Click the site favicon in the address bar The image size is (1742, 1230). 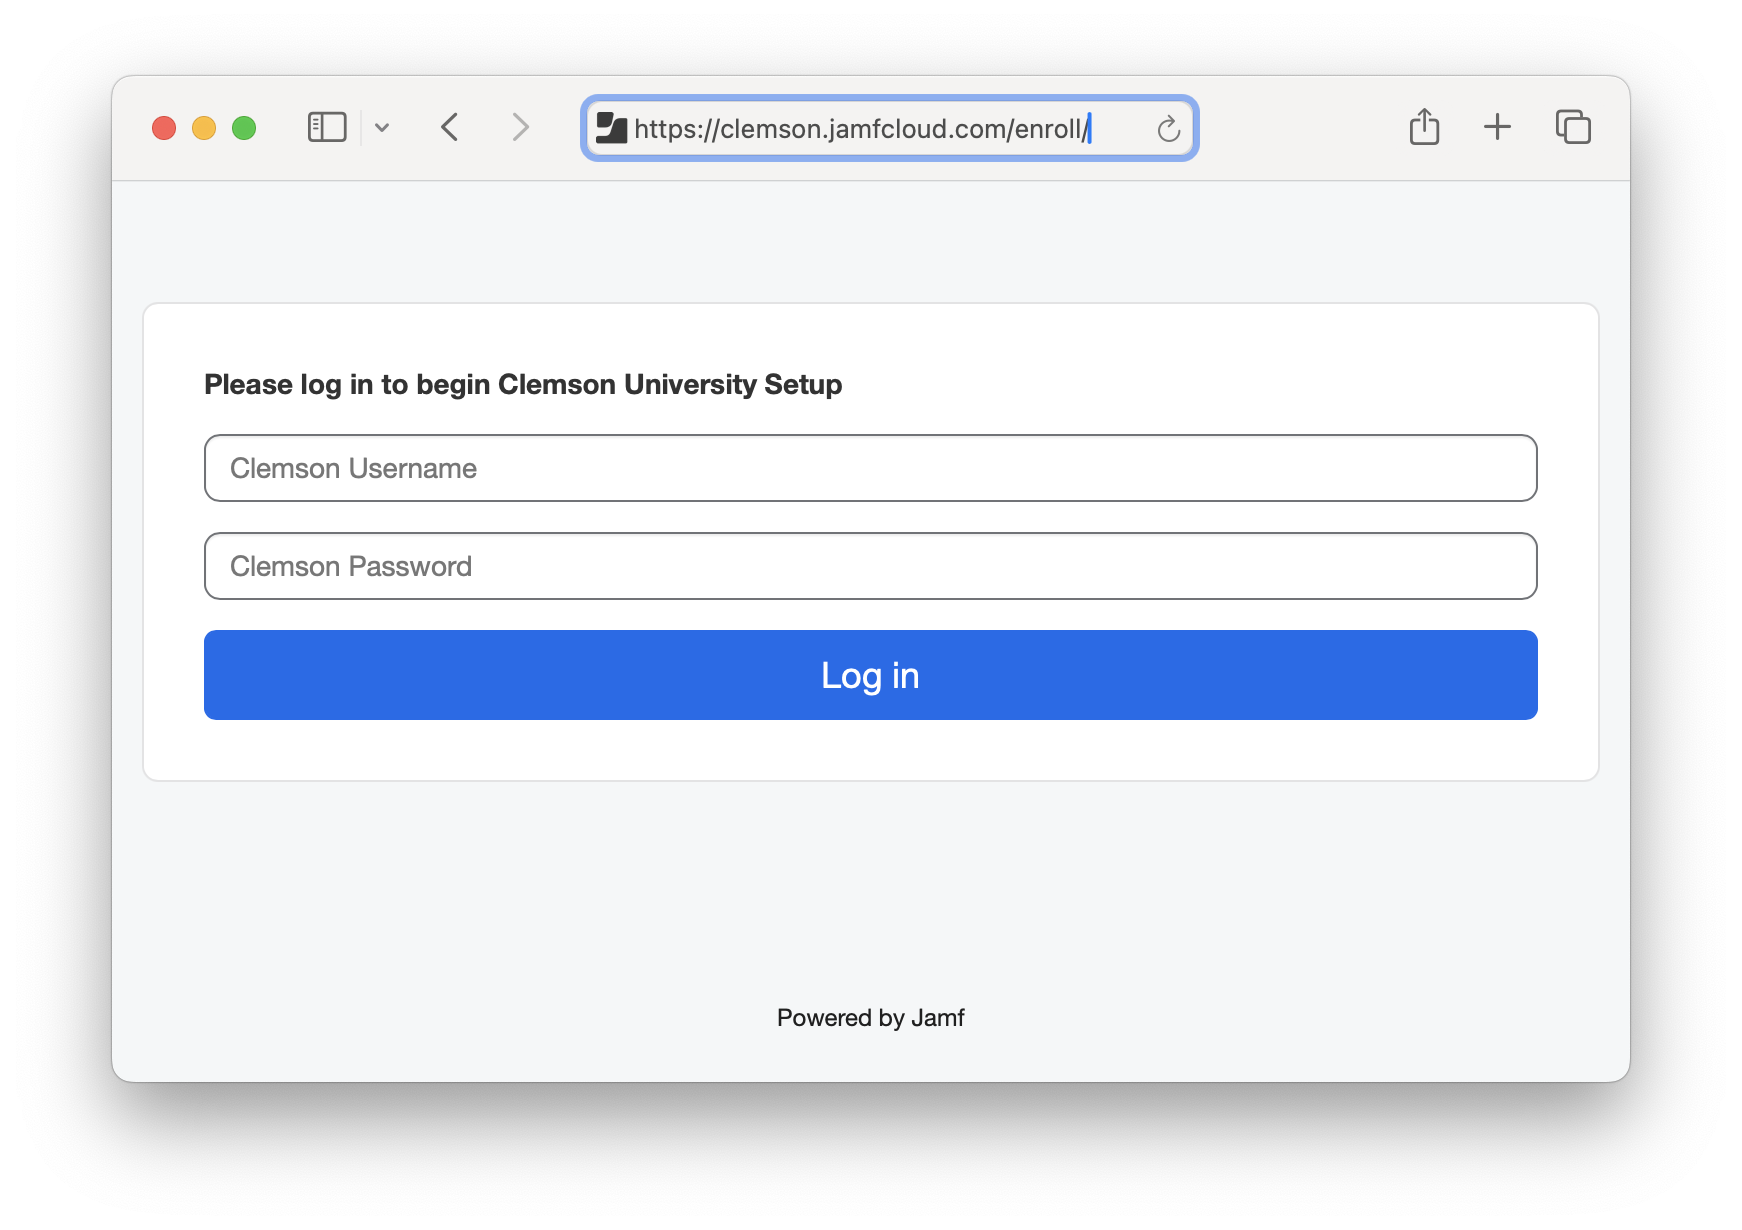(611, 128)
